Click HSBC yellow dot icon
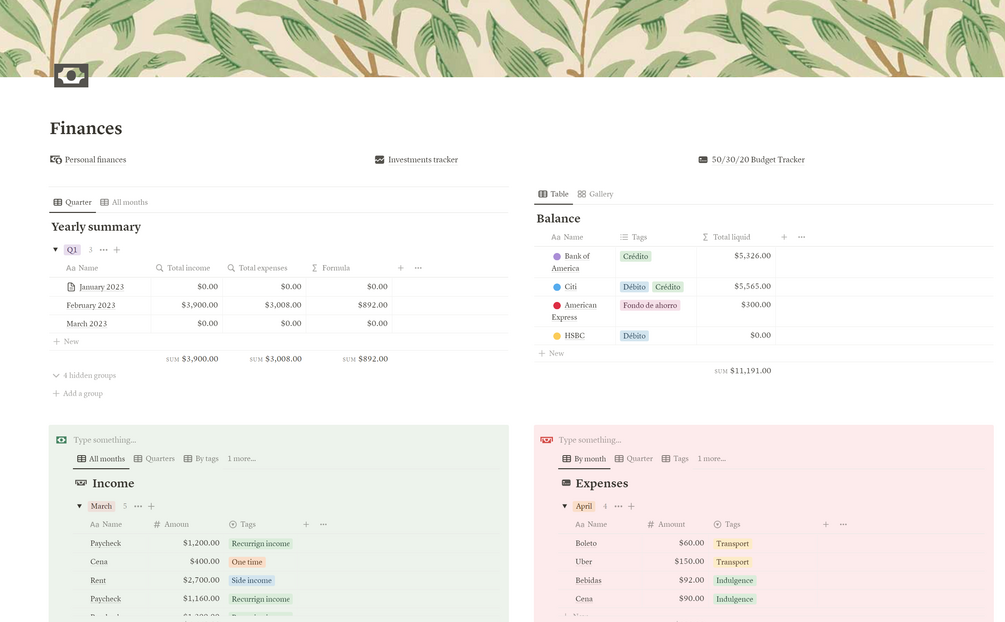This screenshot has width=1005, height=622. 557,336
